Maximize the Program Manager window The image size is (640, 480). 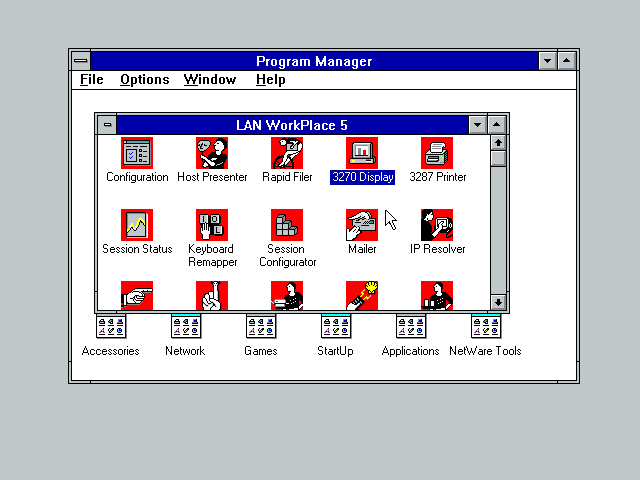click(x=567, y=61)
